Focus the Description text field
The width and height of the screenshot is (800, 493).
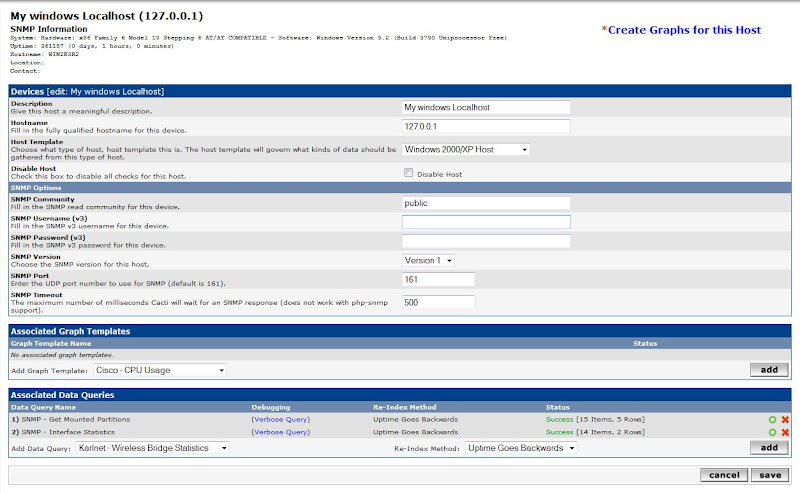click(486, 107)
